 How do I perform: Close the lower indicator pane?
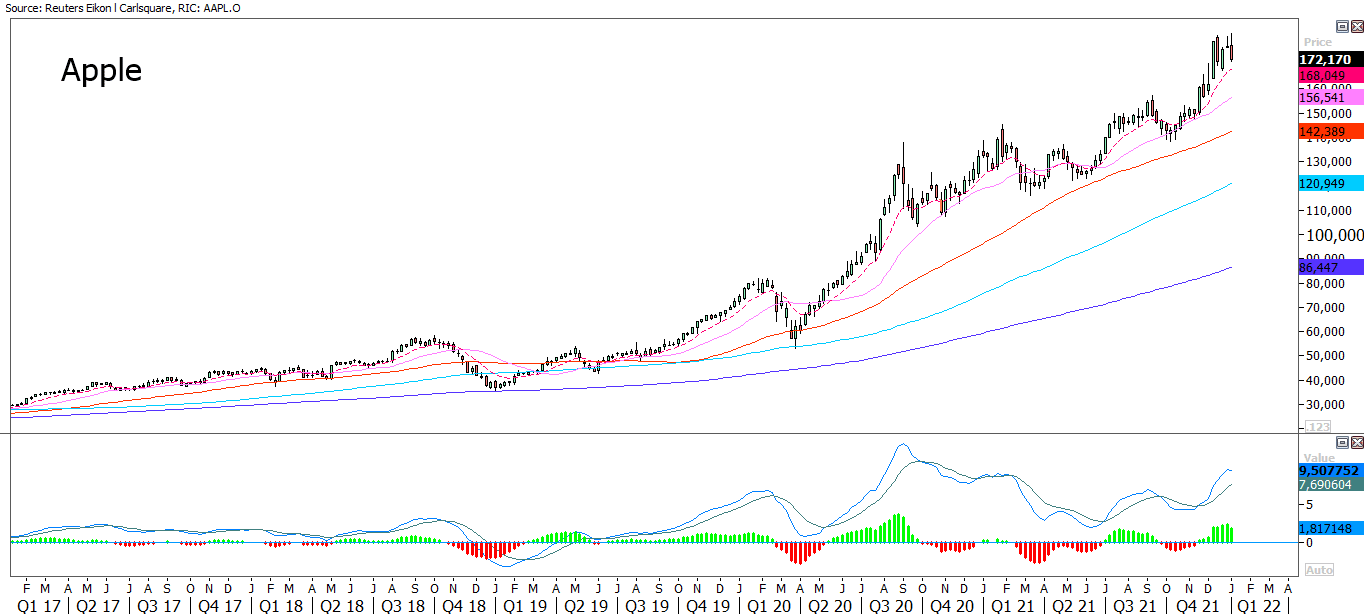pos(1356,442)
